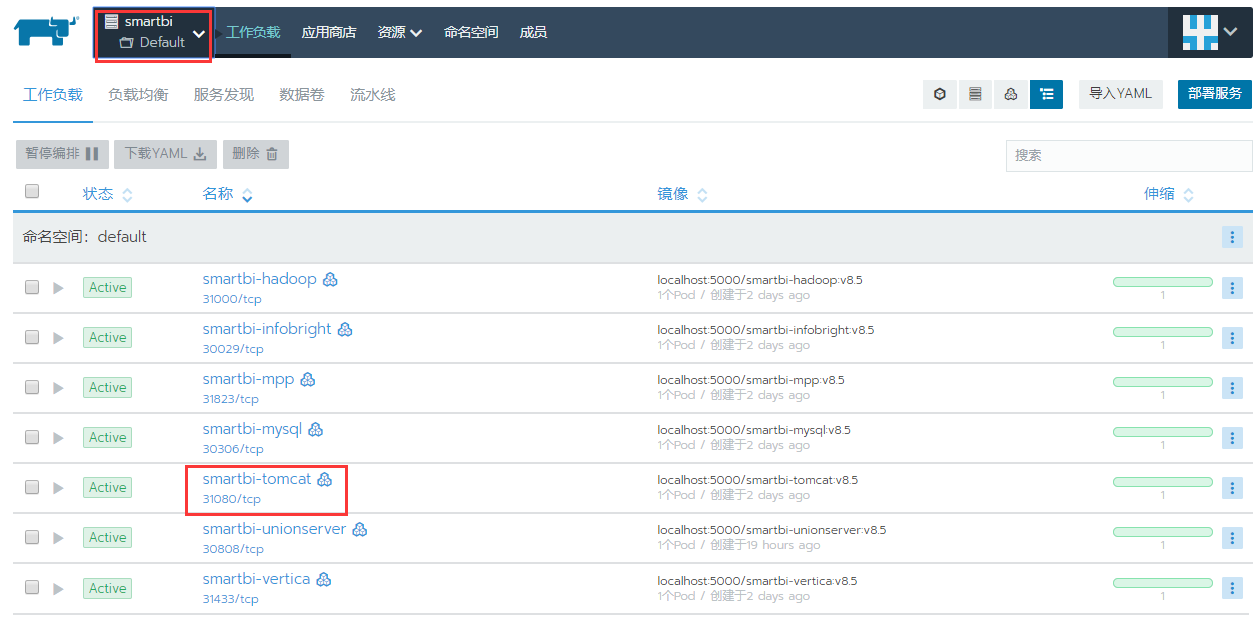Click smartbi-hadoop scale progress bar
Viewport: 1256px width, 619px height.
pyautogui.click(x=1163, y=282)
